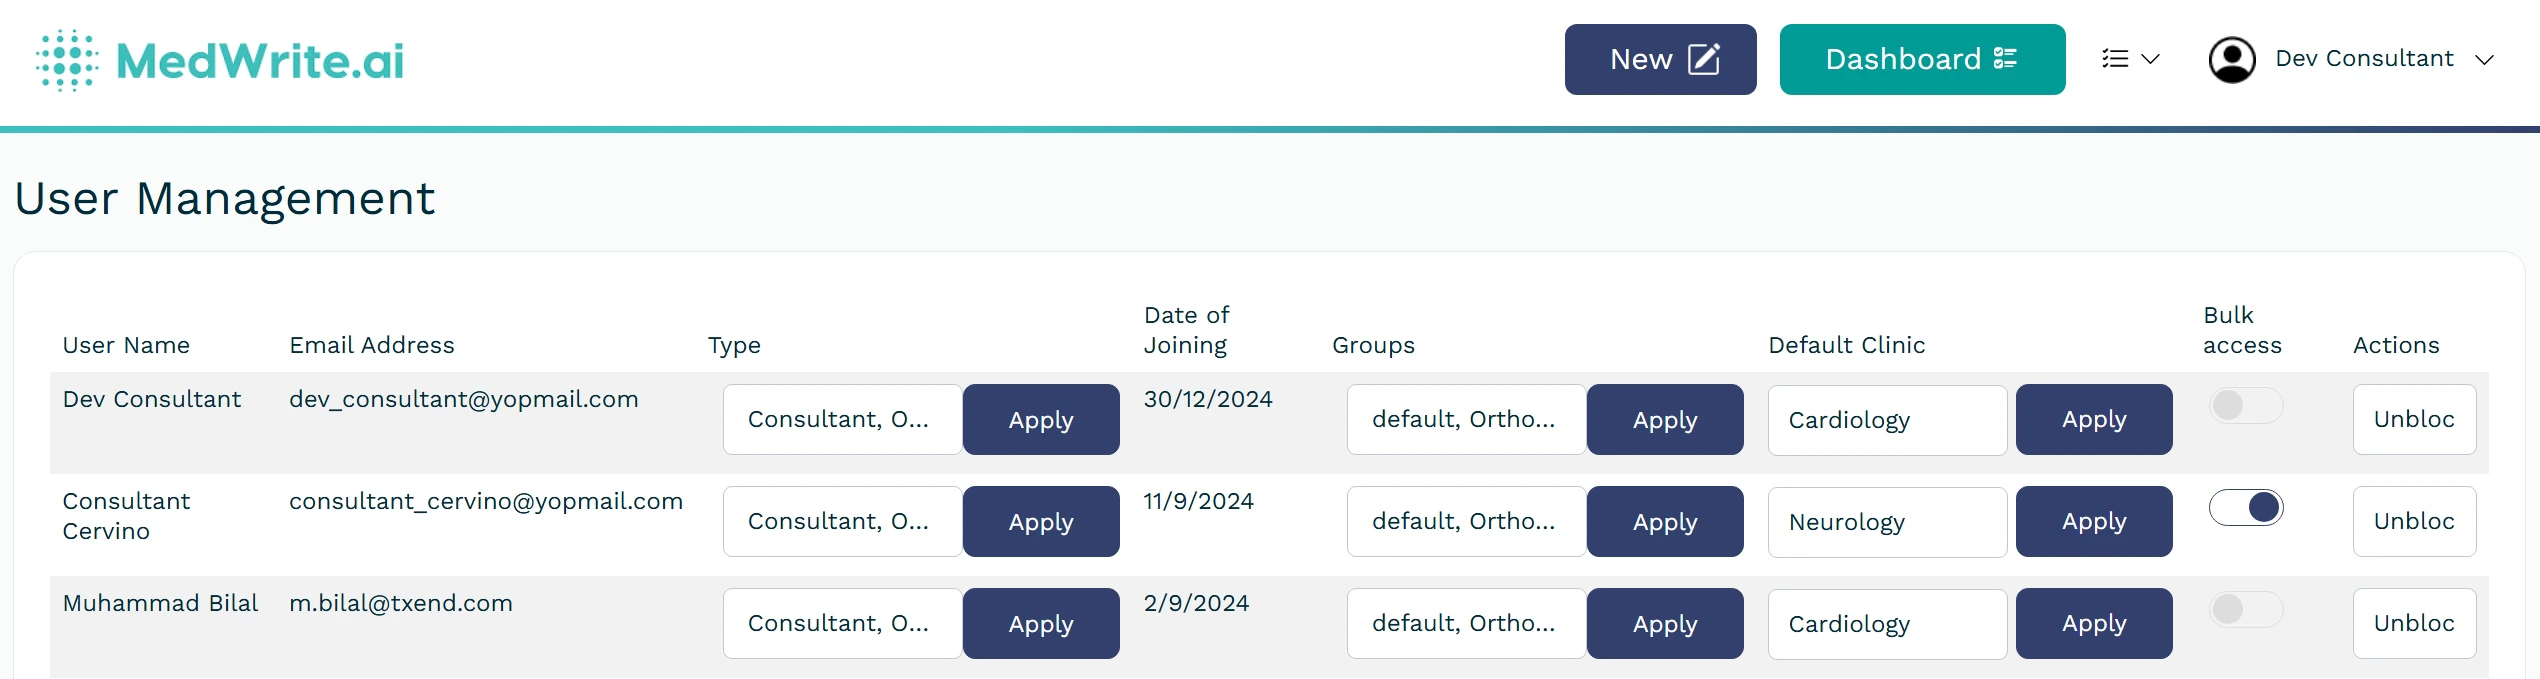Toggle Bulk access for Muhammad Bilal
Viewport: 2540px width, 679px height.
pos(2246,609)
